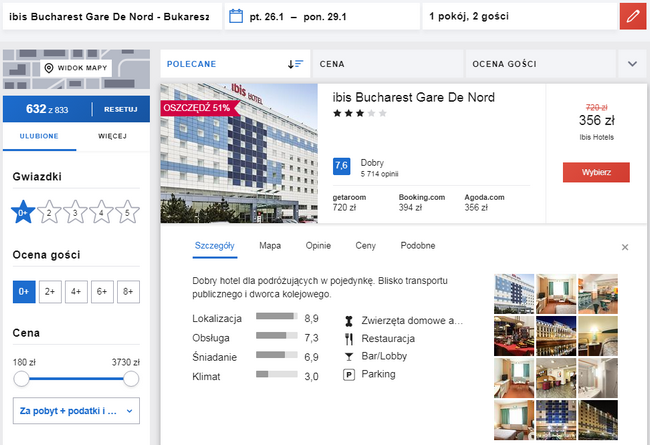Click the Obsługa 7,3 rating bar
Screen dimensions: 650x445
click(276, 336)
